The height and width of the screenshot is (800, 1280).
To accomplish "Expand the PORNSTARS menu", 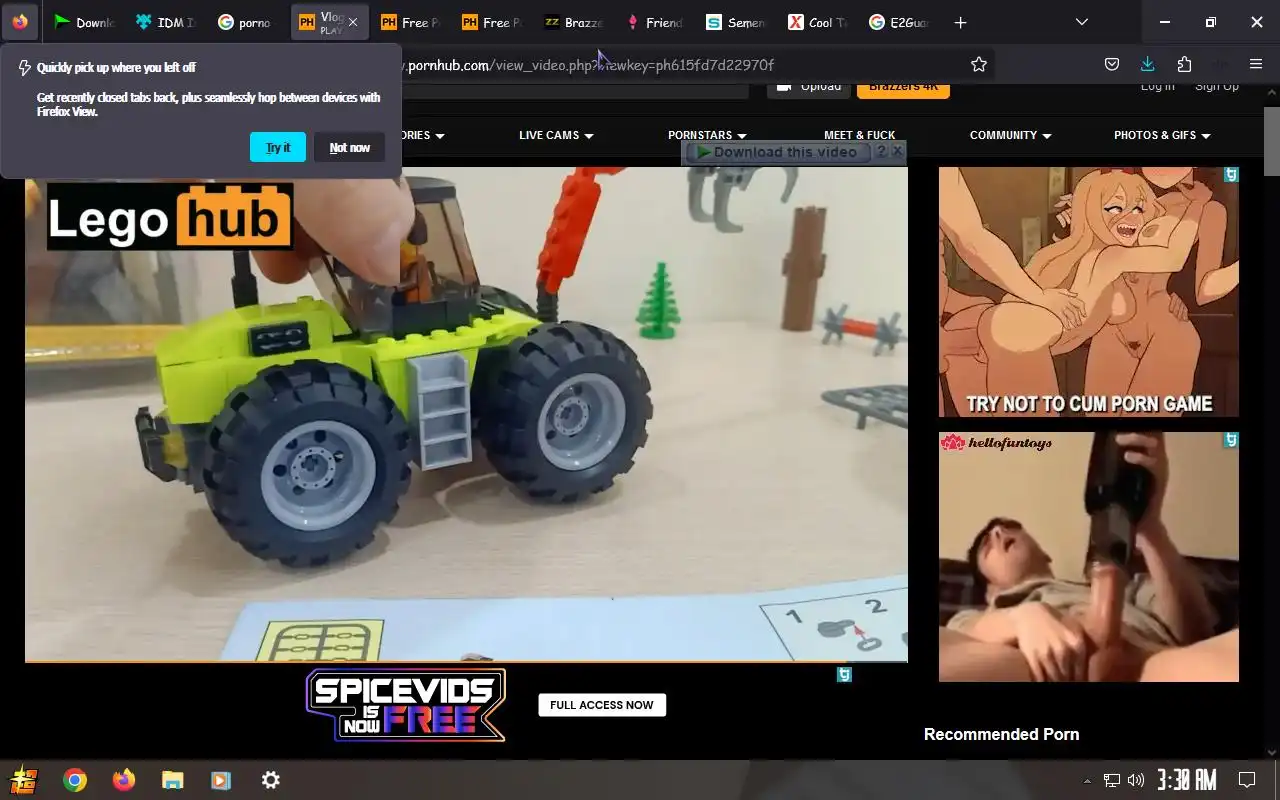I will point(707,135).
